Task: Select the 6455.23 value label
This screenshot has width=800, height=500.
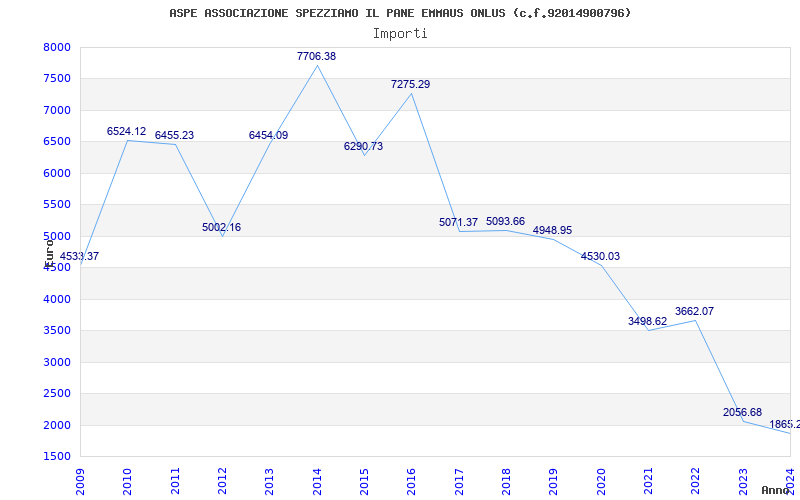Action: (174, 135)
